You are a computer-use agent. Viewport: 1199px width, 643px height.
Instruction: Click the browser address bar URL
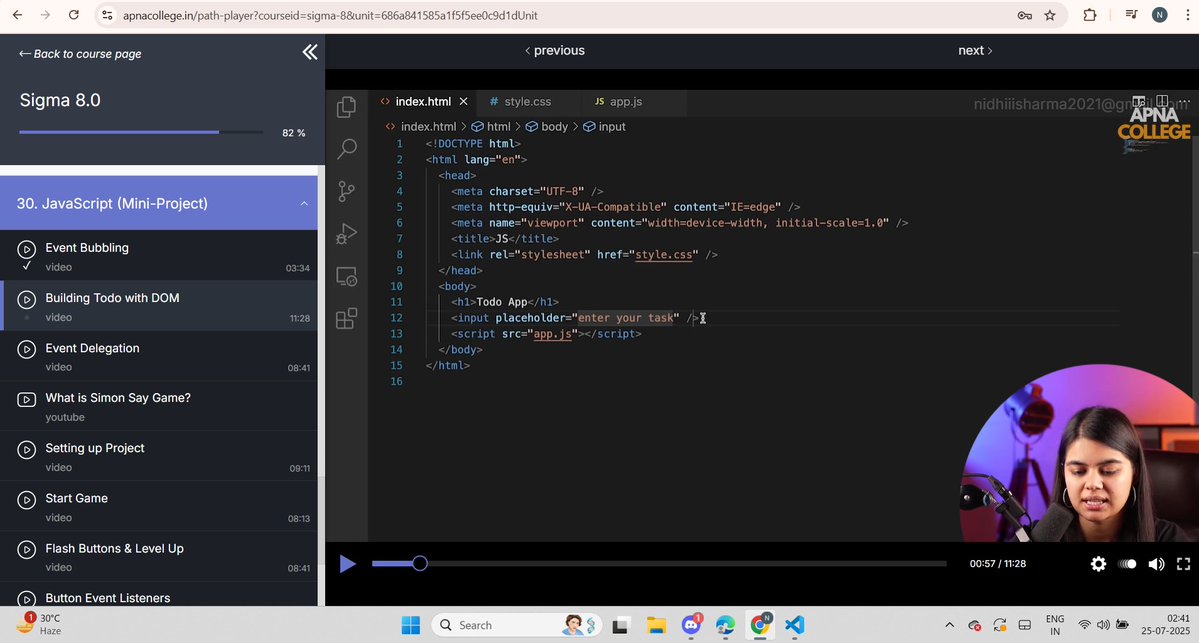point(330,15)
